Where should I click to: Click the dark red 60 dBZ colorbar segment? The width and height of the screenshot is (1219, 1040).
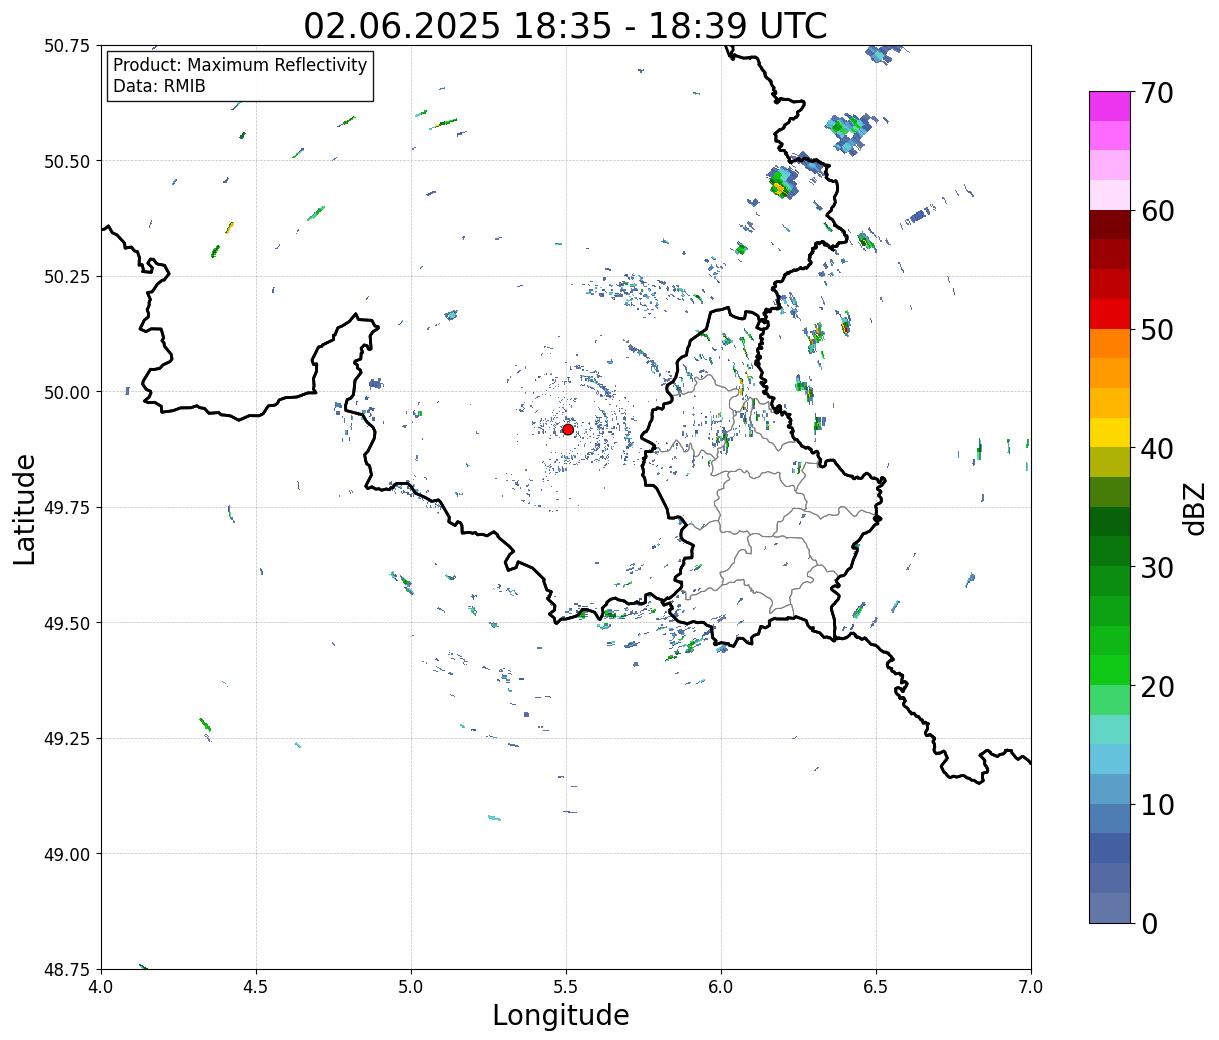coord(1110,225)
